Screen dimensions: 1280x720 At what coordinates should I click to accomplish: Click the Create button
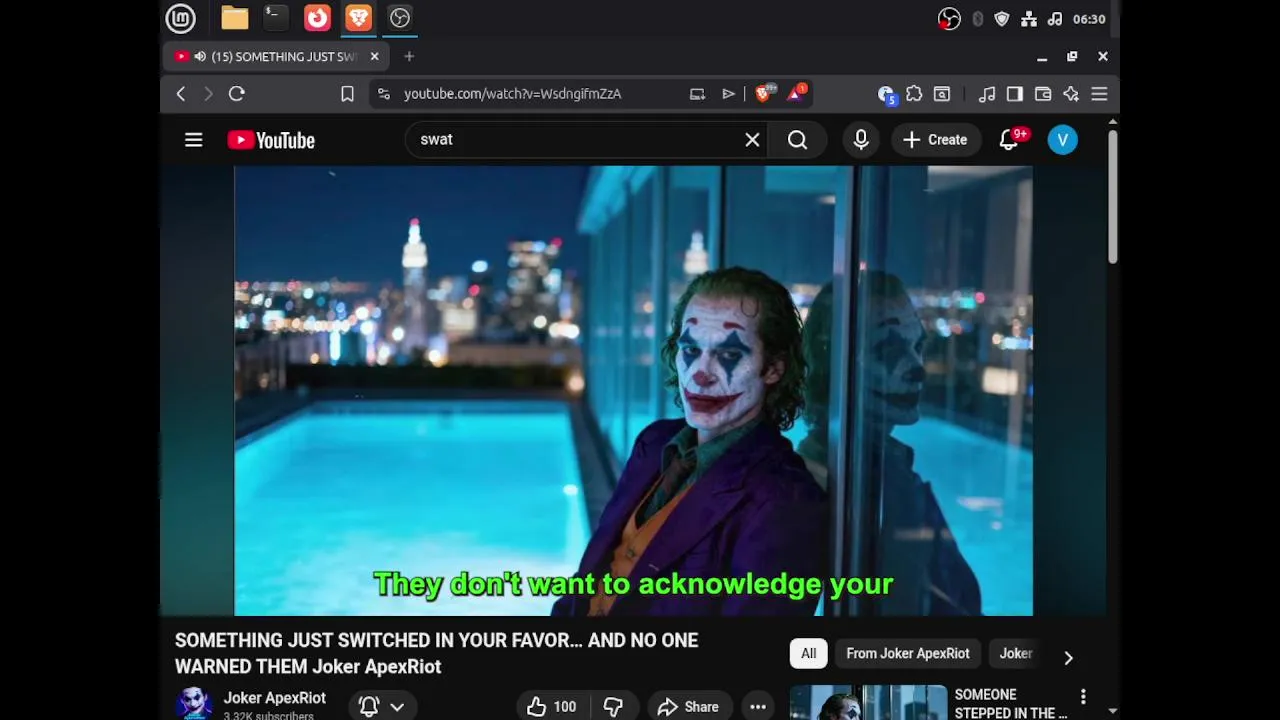[935, 140]
